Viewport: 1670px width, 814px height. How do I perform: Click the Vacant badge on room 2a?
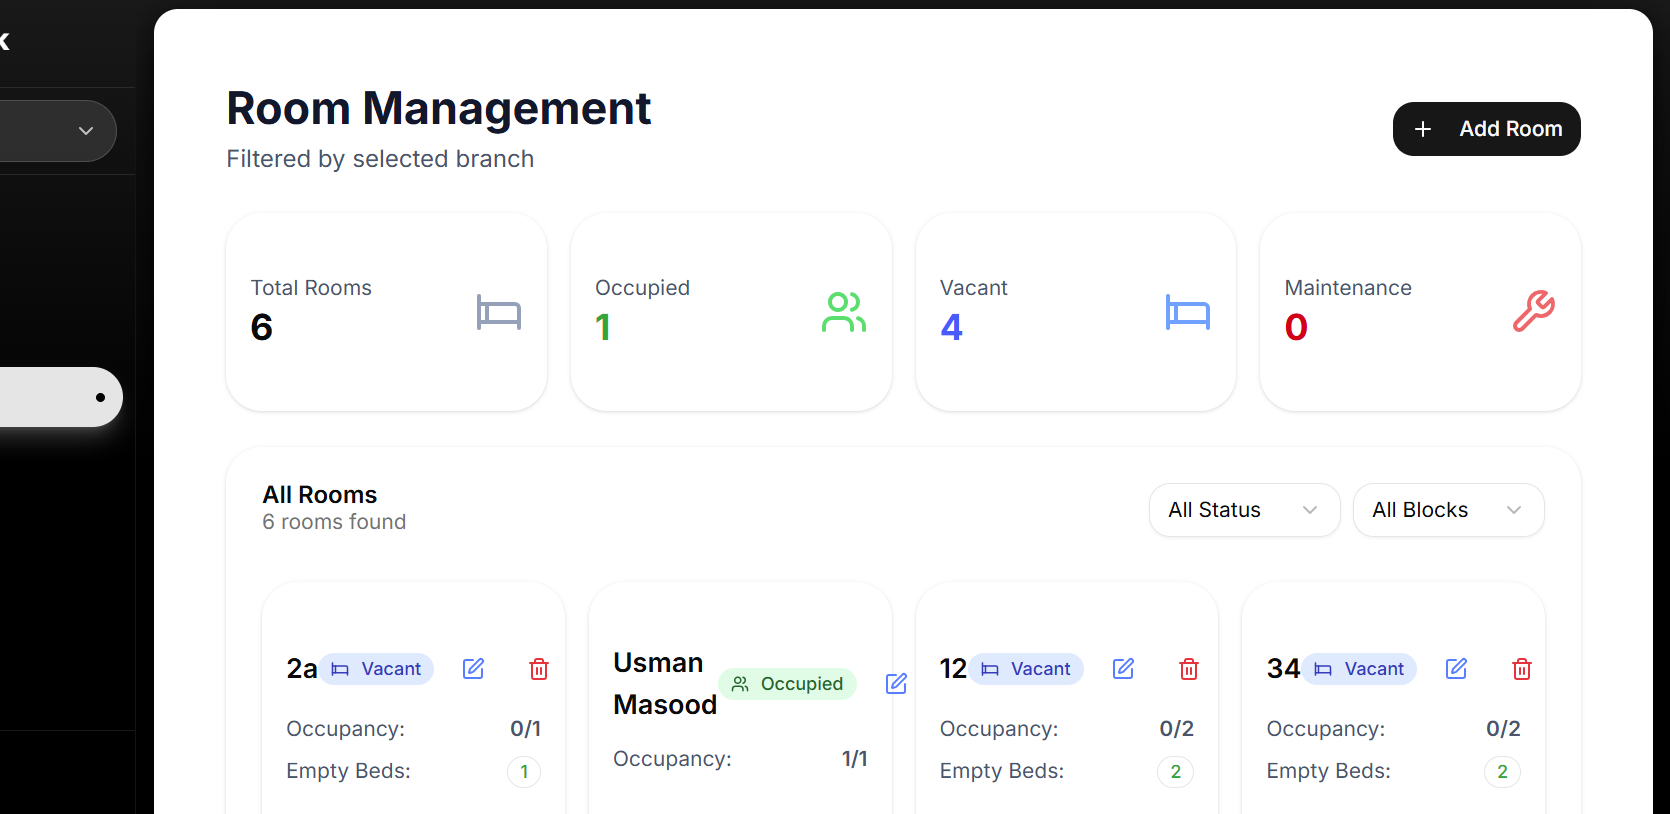point(377,669)
